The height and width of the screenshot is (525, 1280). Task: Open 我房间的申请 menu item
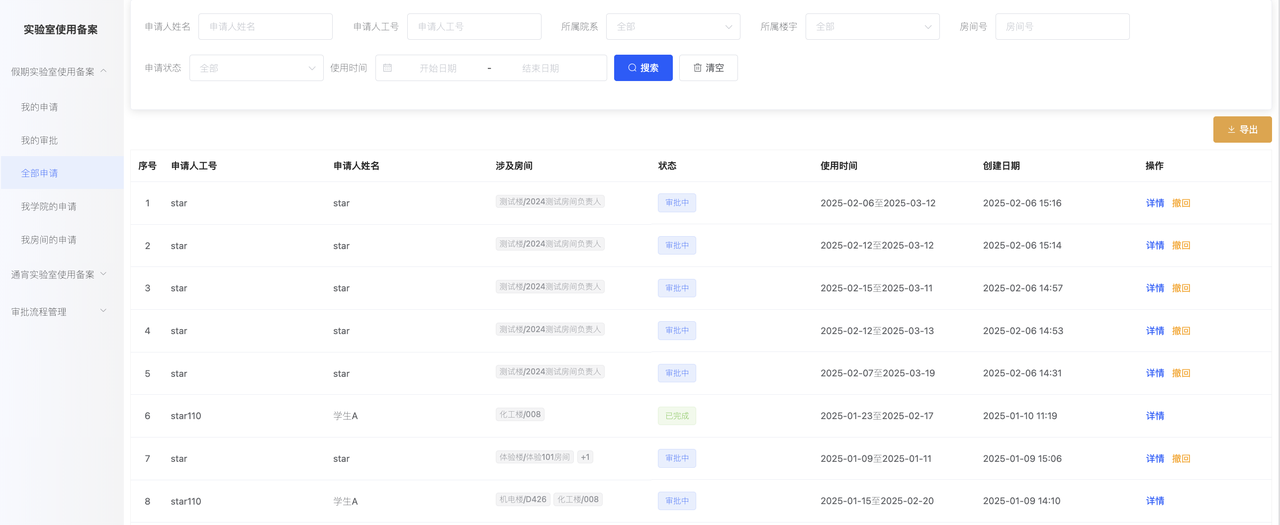61,240
